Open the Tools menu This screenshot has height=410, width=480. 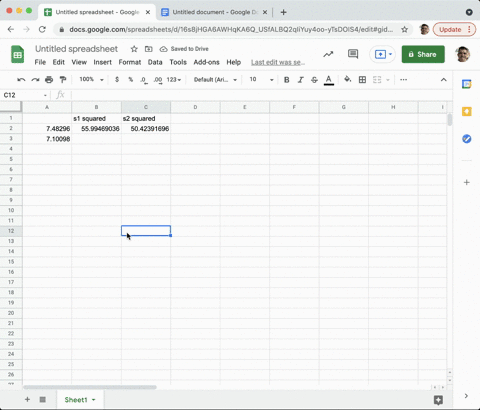click(178, 62)
